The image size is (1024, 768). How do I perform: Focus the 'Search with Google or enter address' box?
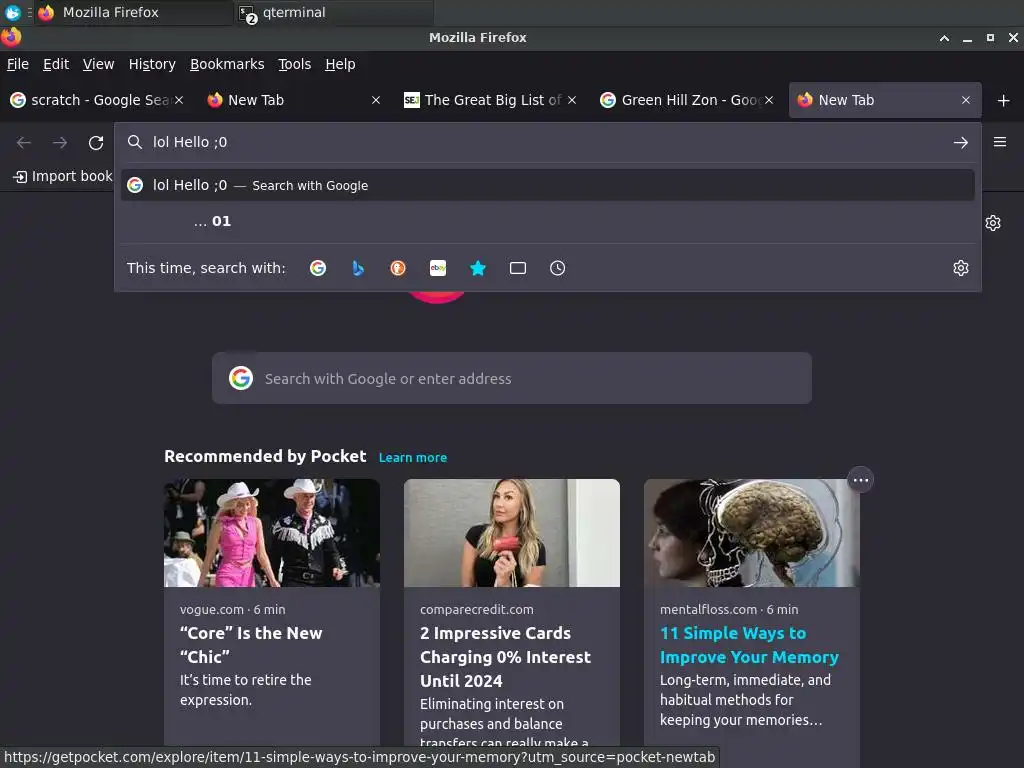click(x=512, y=379)
